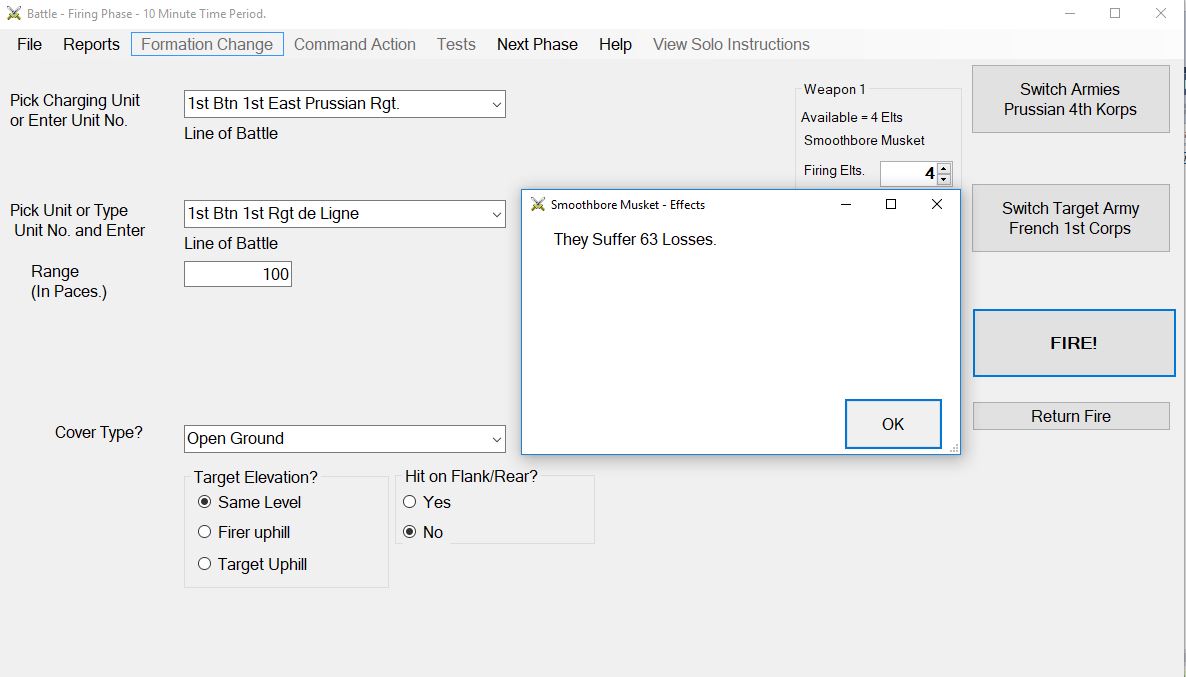Click the FIRE! button
This screenshot has height=677, width=1186.
point(1073,343)
